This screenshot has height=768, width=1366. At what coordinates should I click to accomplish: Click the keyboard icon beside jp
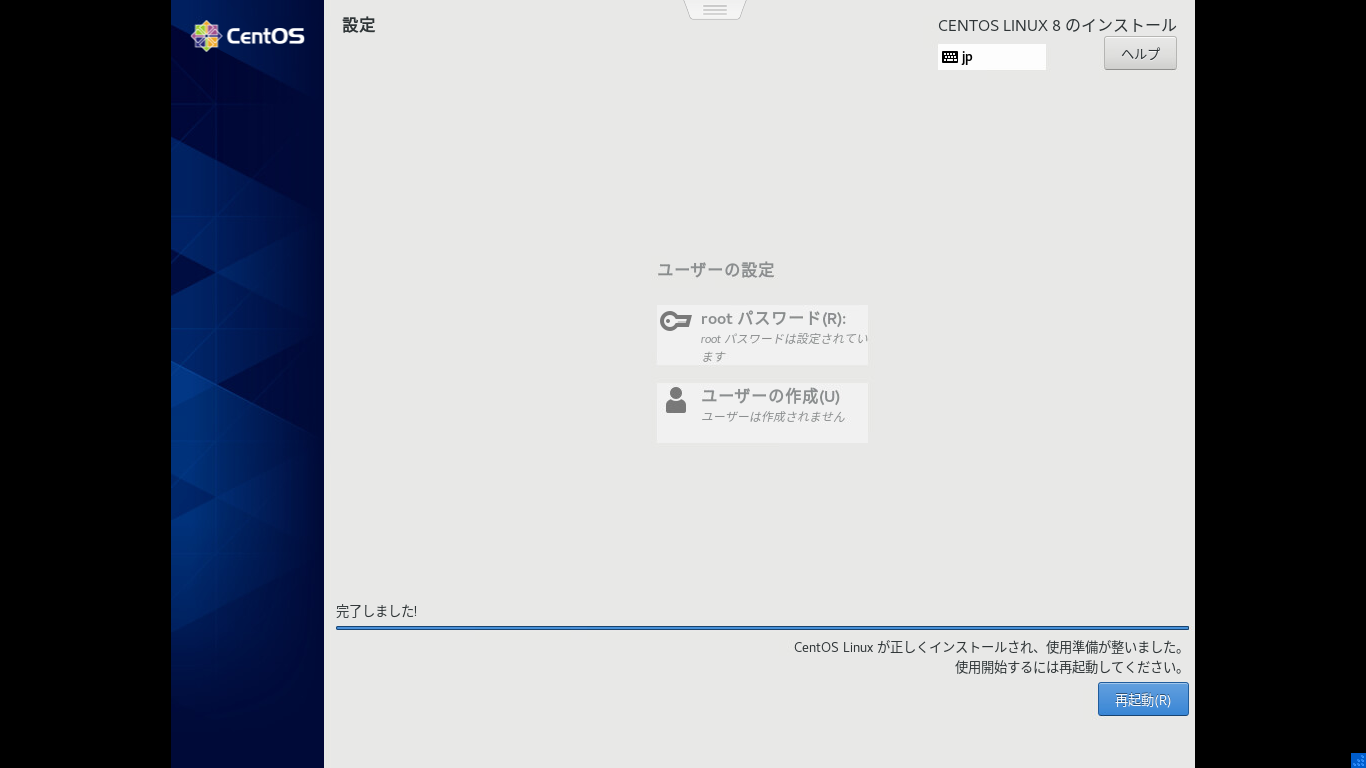pyautogui.click(x=950, y=57)
